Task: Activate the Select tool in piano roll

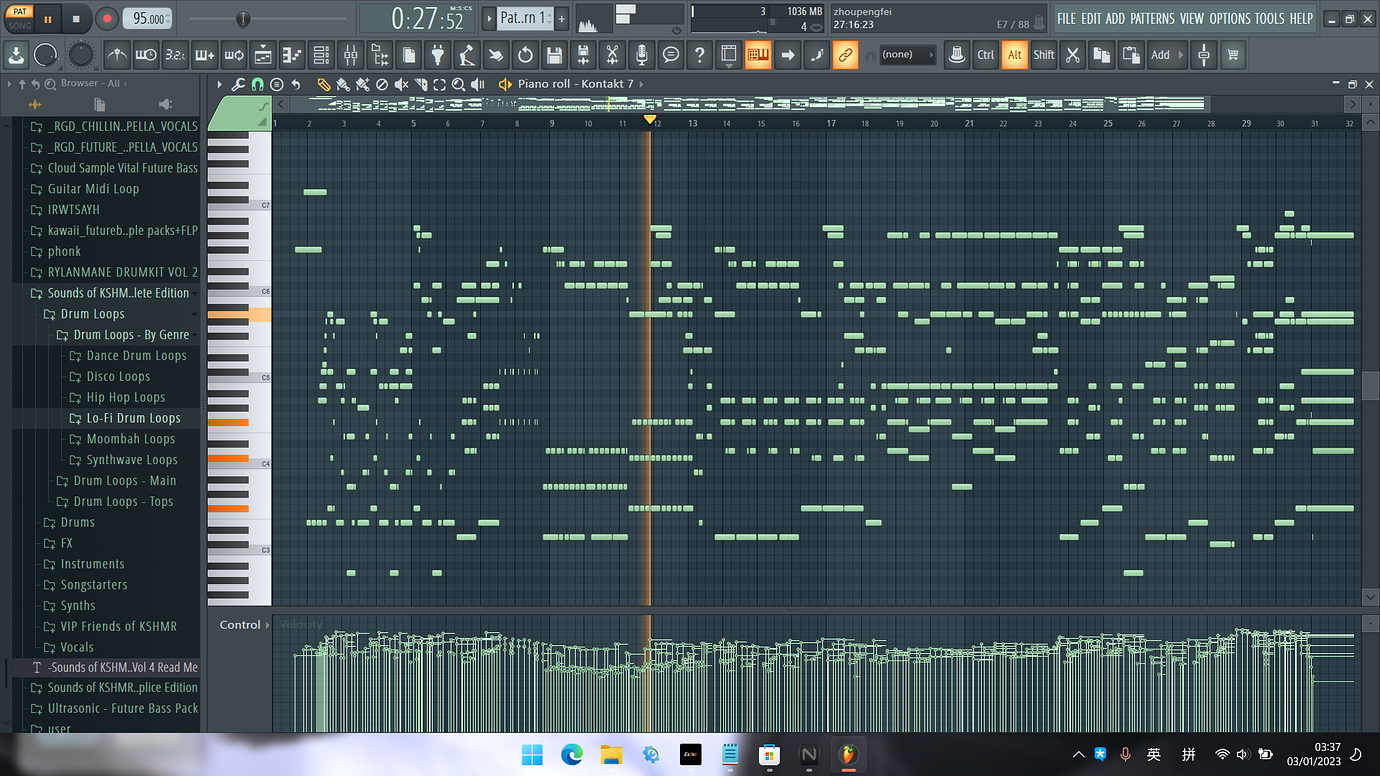Action: tap(439, 85)
